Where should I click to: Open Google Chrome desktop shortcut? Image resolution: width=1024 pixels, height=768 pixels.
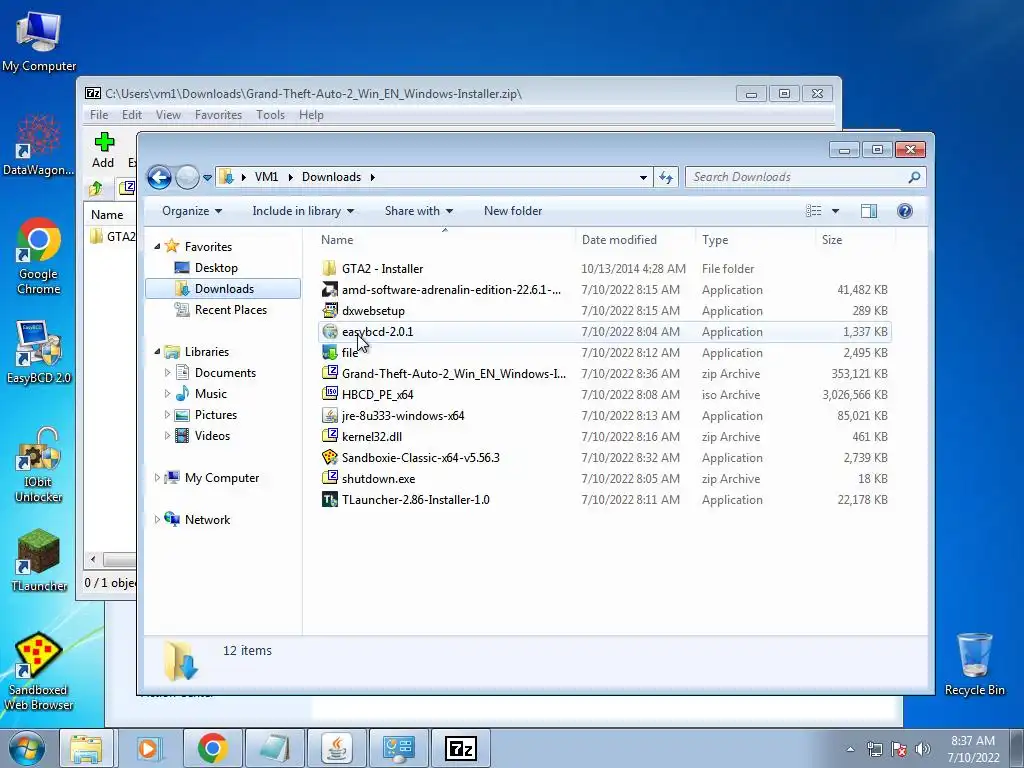pos(39,256)
